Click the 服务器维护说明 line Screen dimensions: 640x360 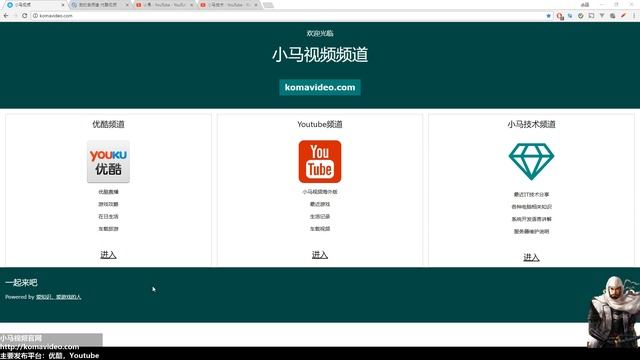point(531,231)
